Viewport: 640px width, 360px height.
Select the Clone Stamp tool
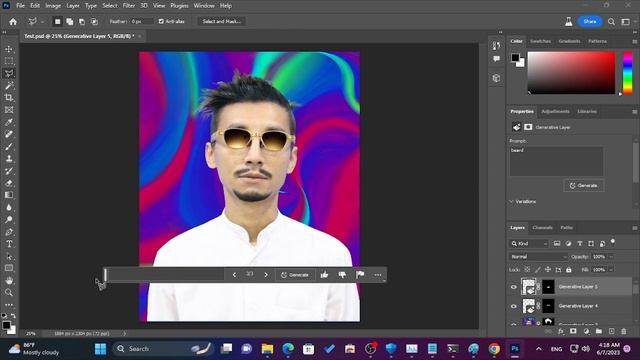click(9, 159)
